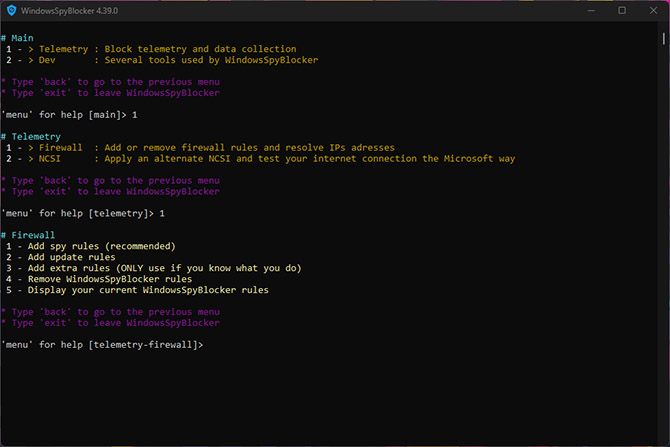This screenshot has height=447, width=670.
Task: Close the WindowsSpyBlocker window
Action: tap(654, 10)
